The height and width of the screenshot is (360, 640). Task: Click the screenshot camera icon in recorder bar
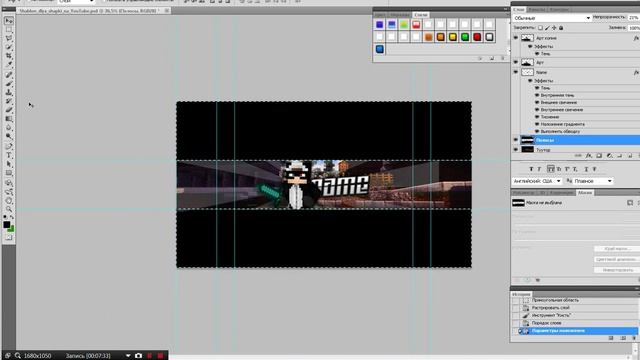coord(138,356)
